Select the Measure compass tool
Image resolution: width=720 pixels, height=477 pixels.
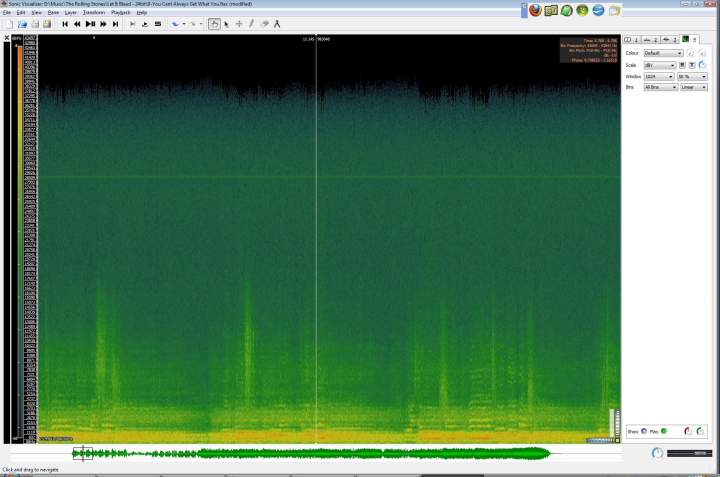(277, 24)
